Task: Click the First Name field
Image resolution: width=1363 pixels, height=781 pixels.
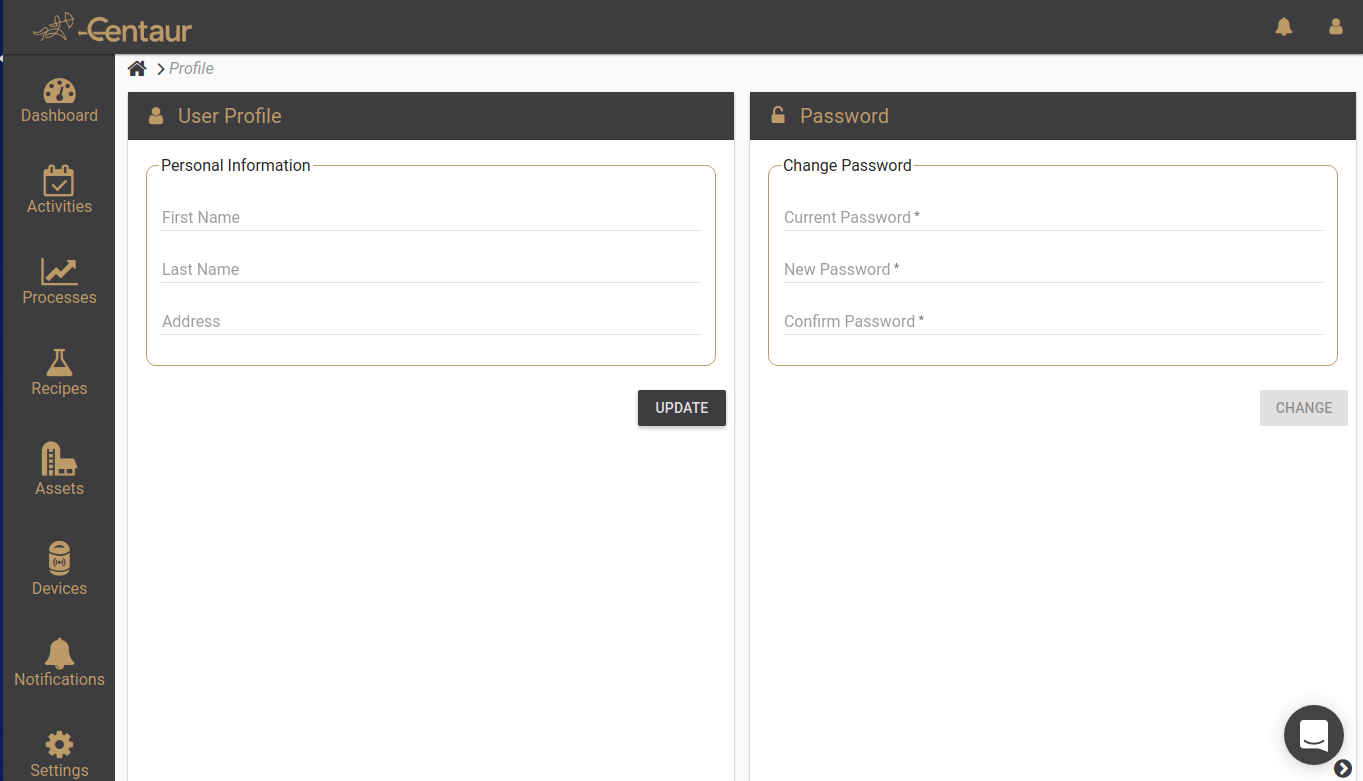Action: coord(430,218)
